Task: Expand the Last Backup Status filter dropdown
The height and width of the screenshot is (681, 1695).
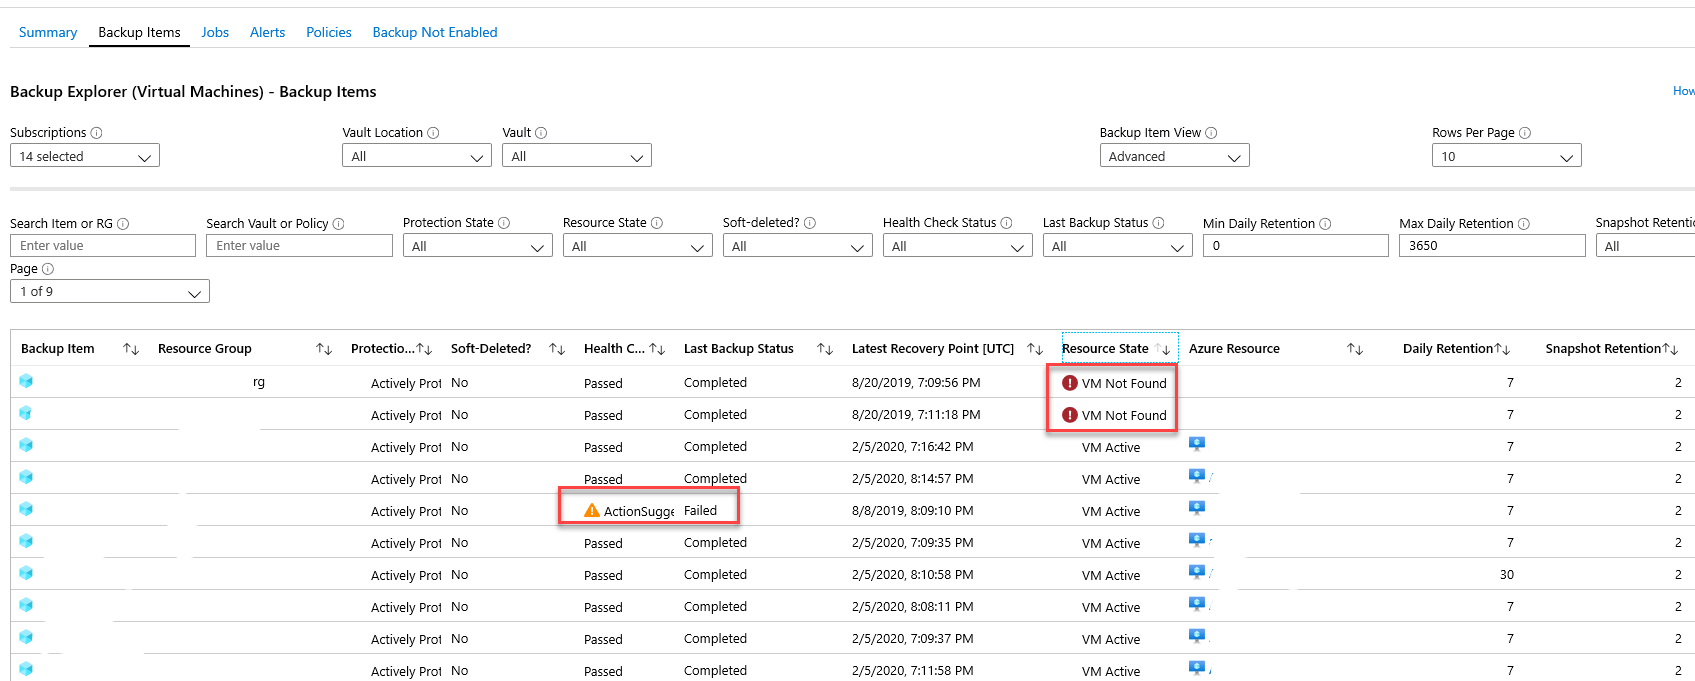Action: point(1118,246)
